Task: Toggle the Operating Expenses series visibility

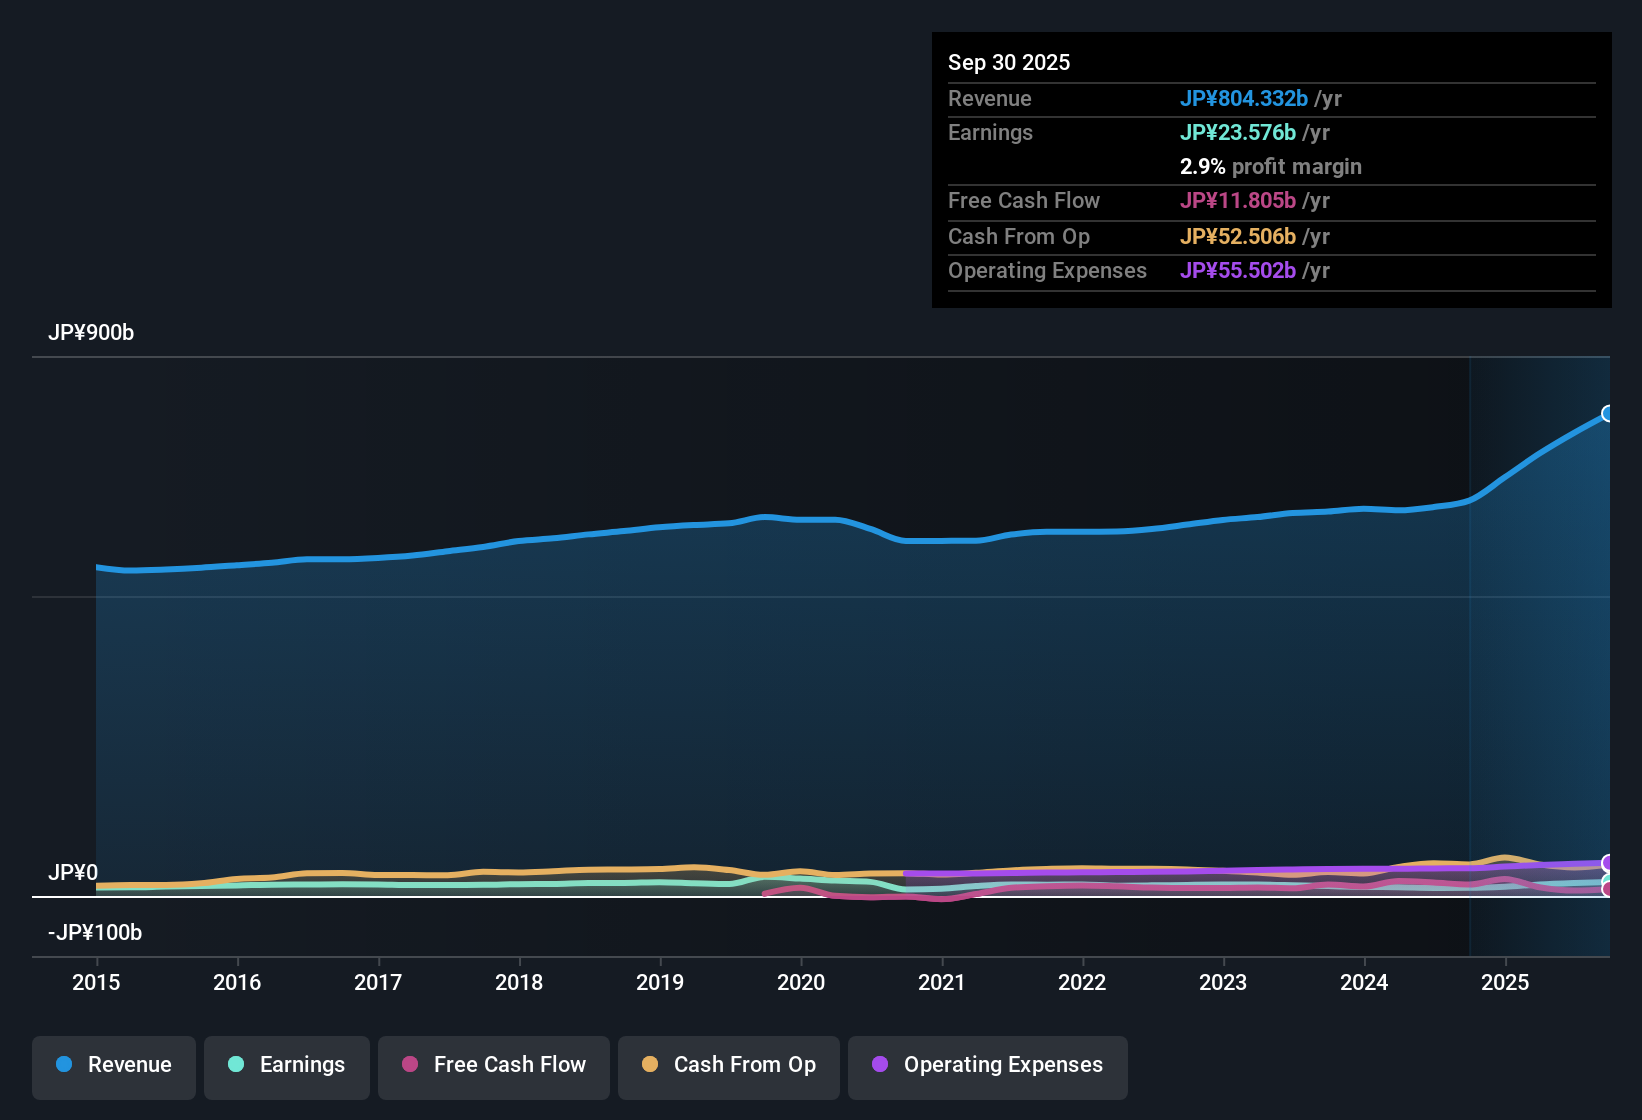Action: pyautogui.click(x=987, y=1065)
